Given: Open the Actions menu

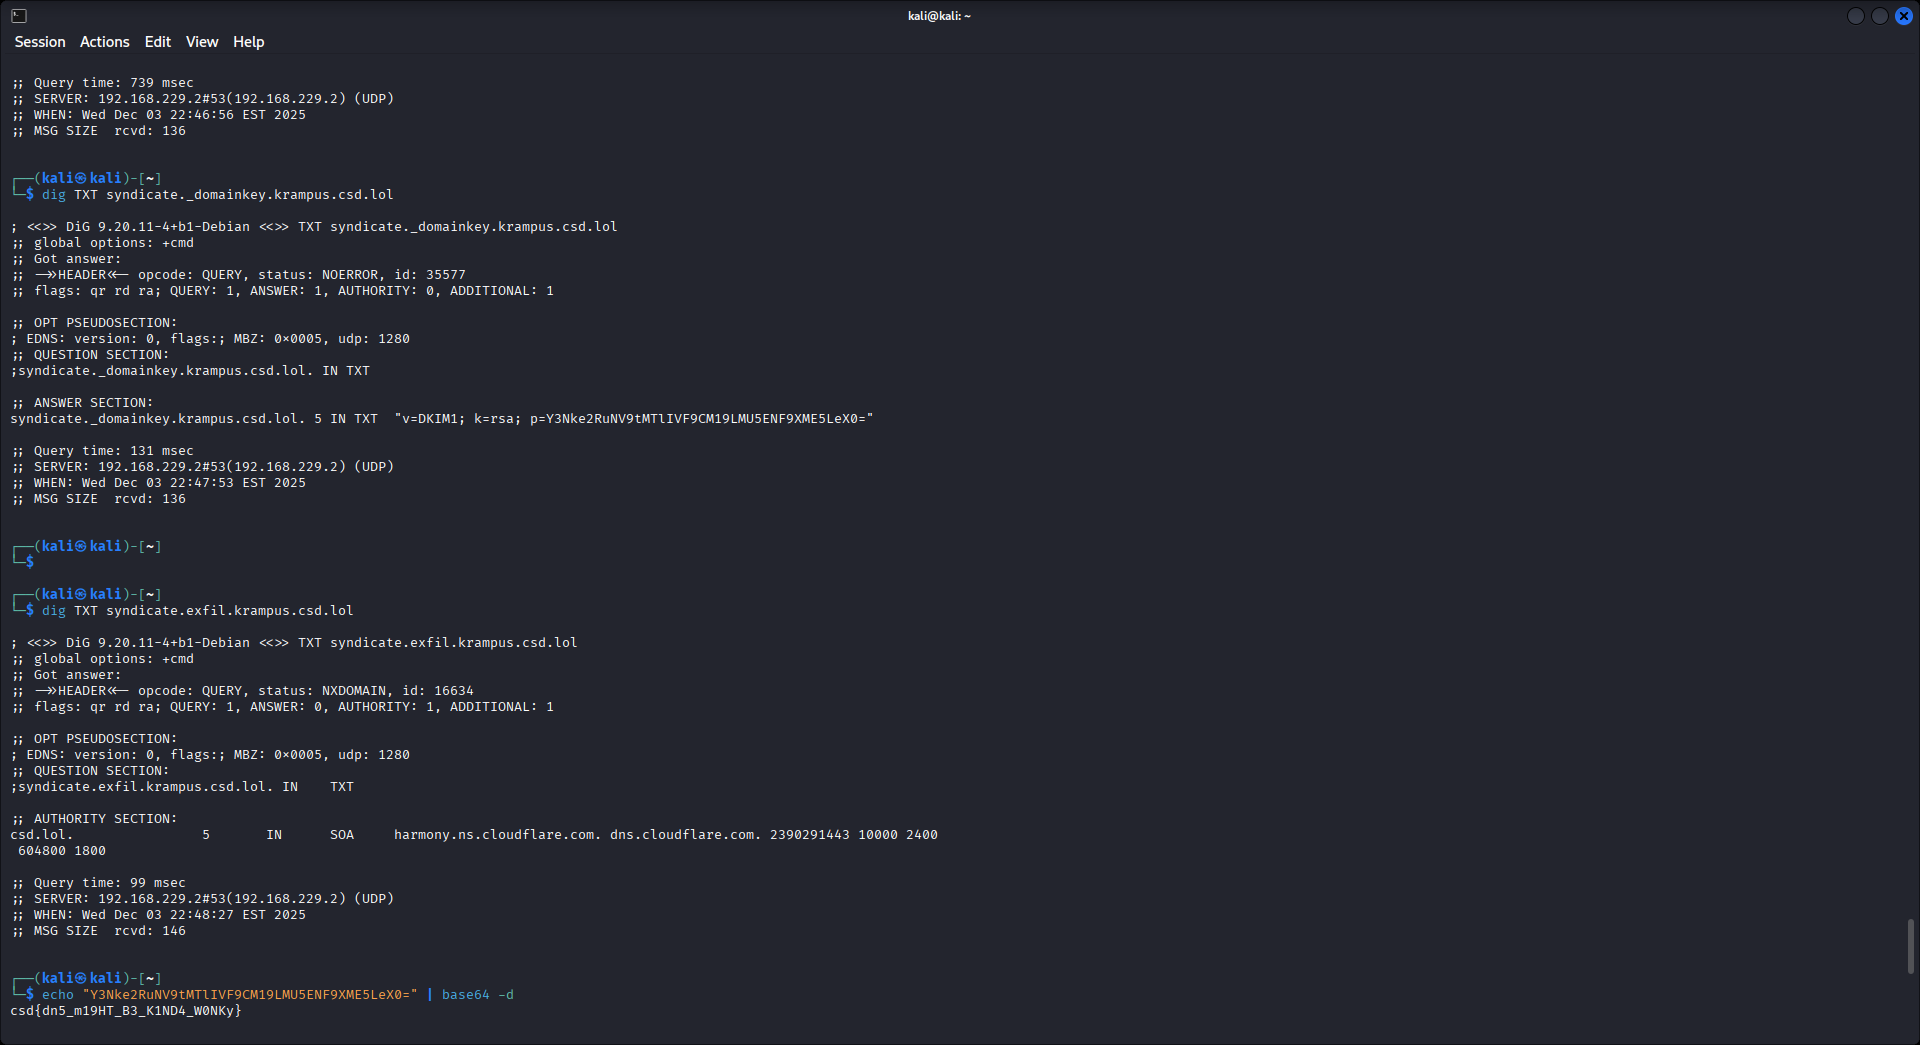Looking at the screenshot, I should click(104, 42).
